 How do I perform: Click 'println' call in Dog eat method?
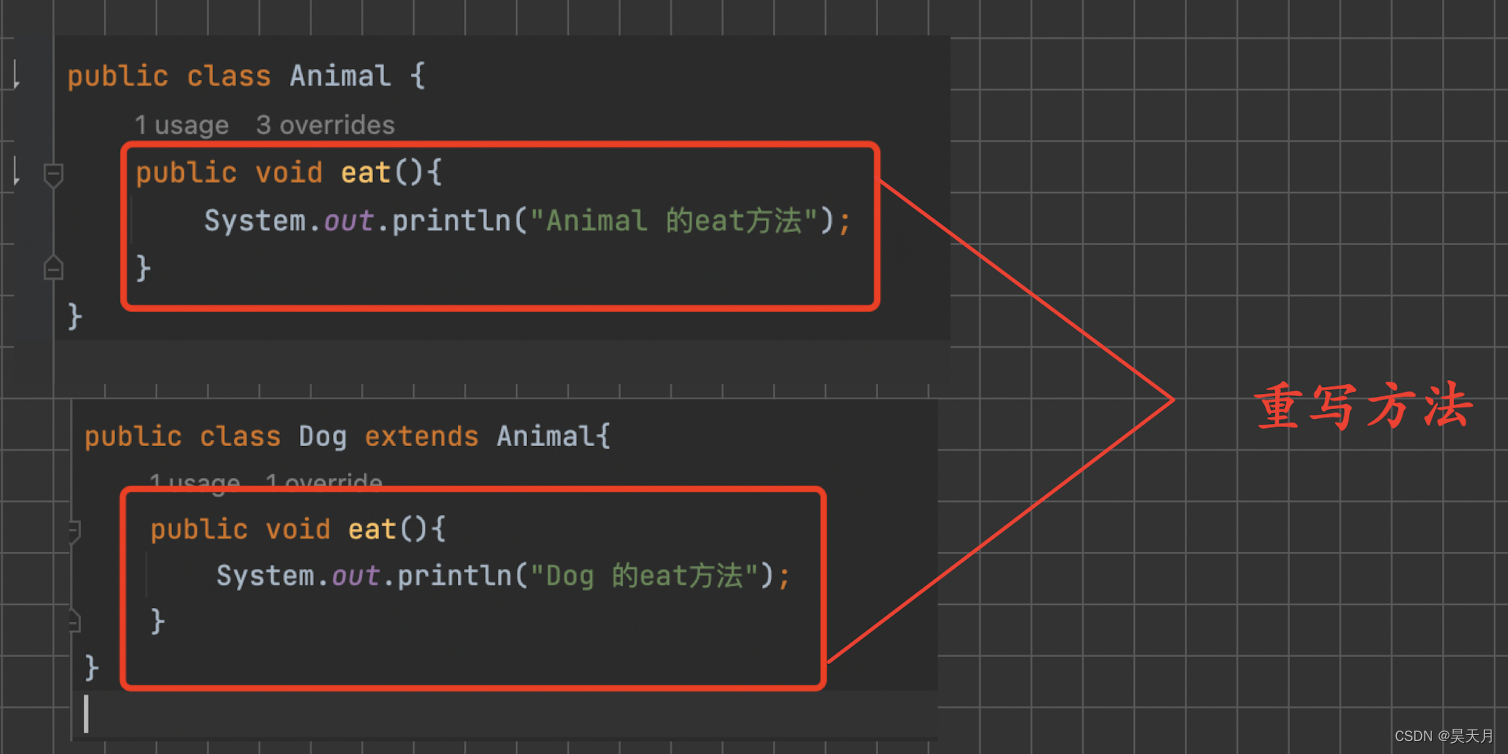coord(455,575)
